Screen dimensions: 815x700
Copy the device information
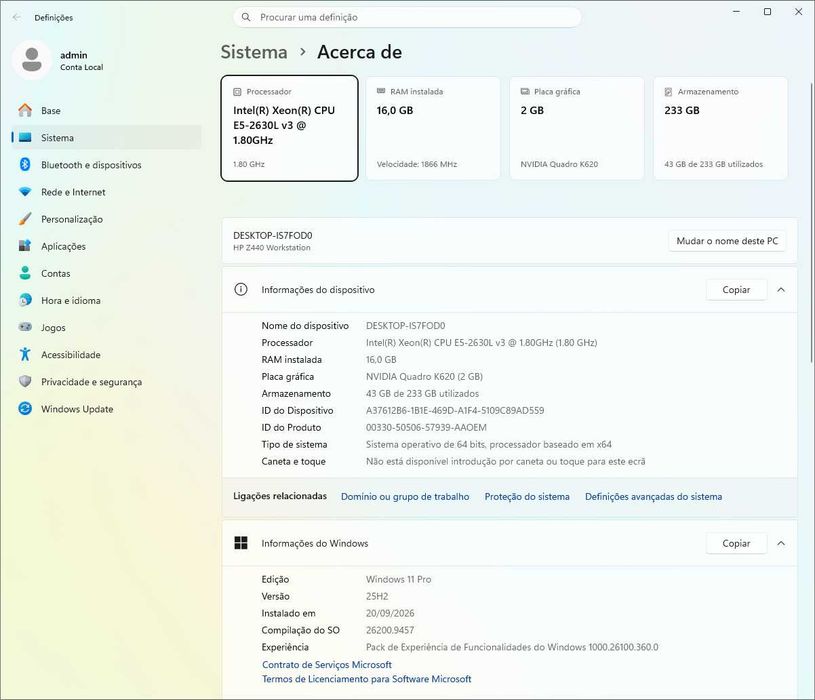tap(736, 289)
